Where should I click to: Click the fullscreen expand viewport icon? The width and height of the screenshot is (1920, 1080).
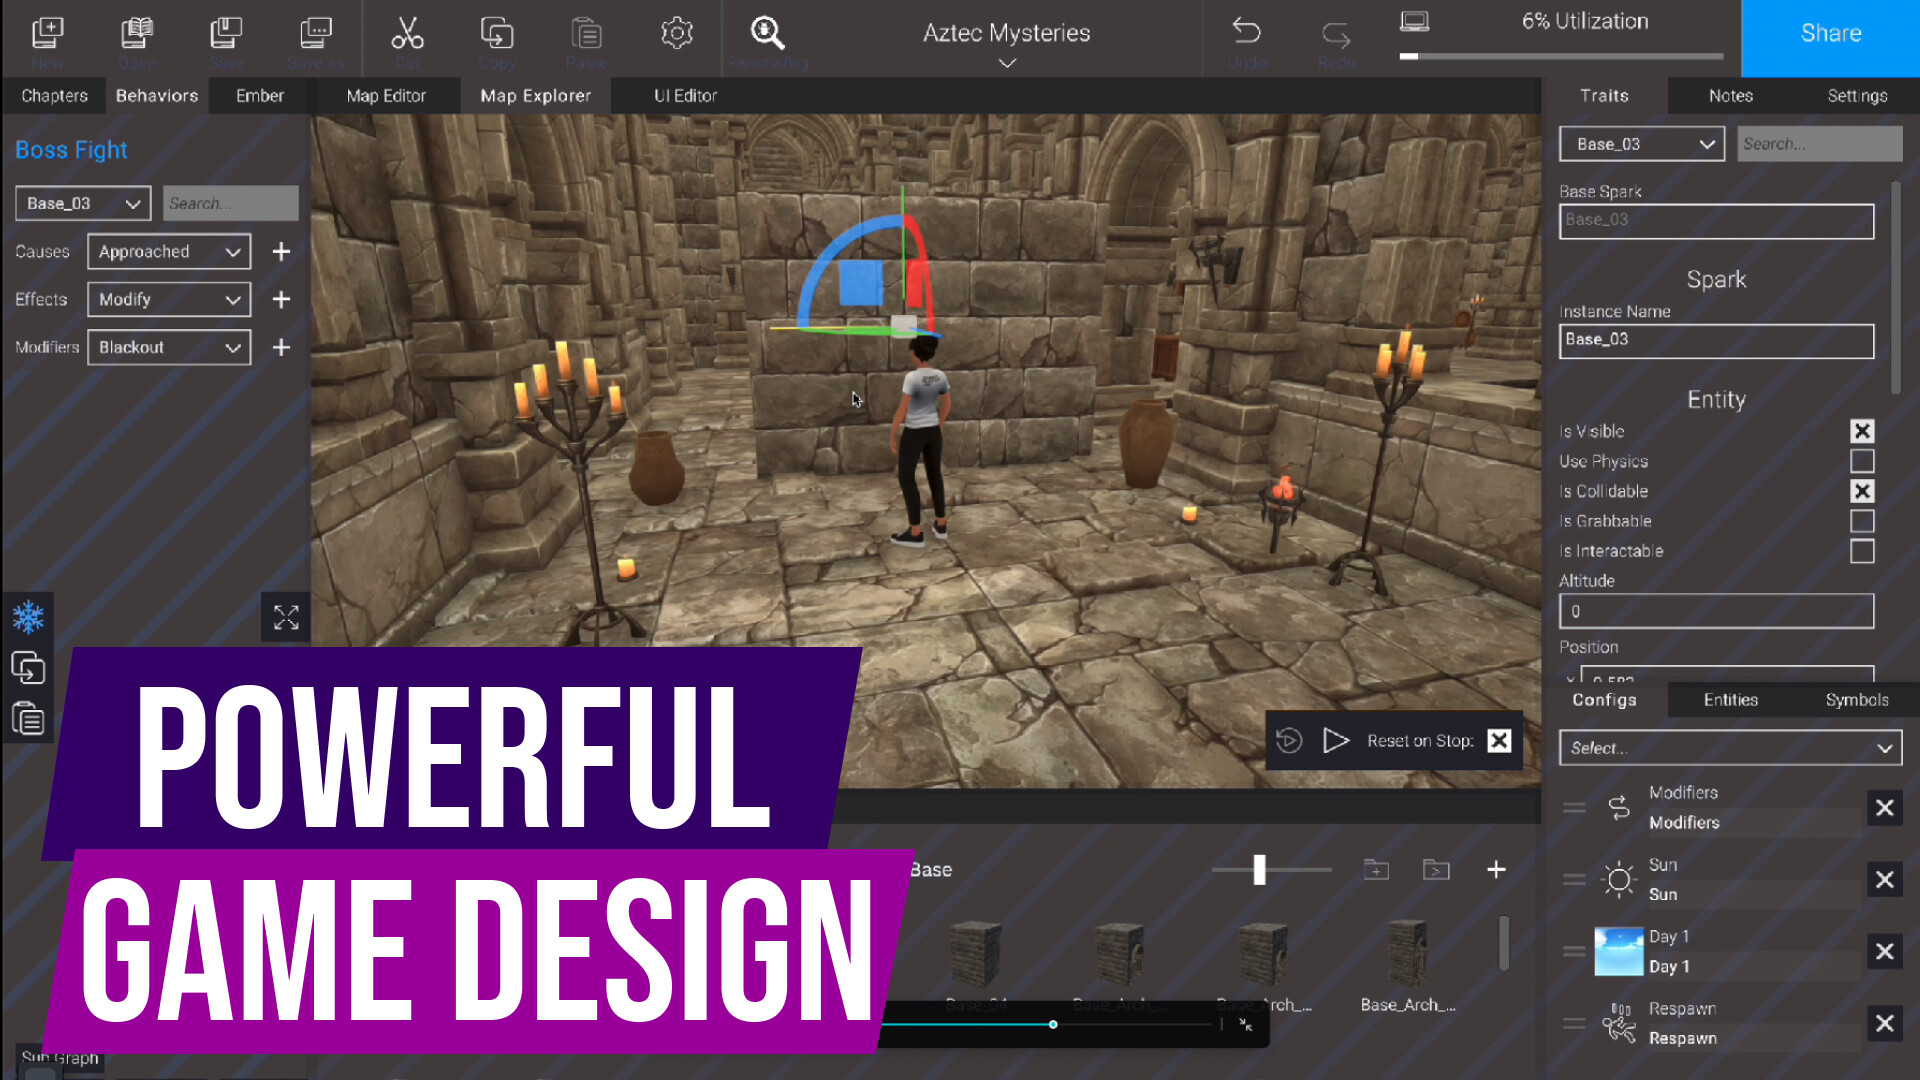pos(286,618)
